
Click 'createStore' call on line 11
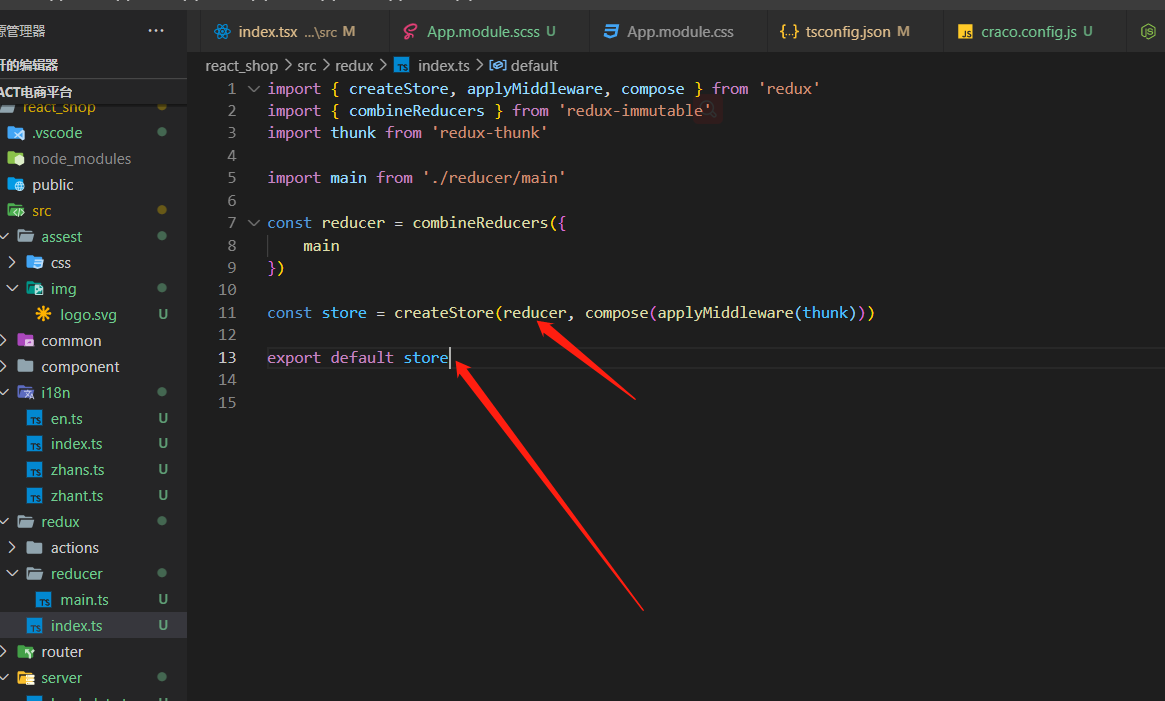(444, 313)
